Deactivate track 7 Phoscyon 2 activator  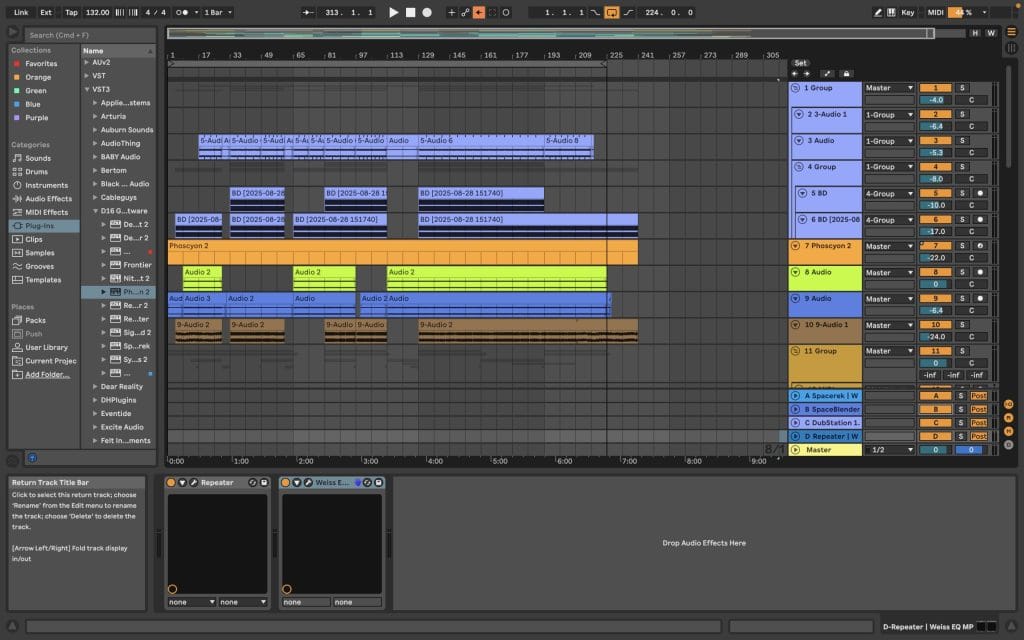[934, 246]
